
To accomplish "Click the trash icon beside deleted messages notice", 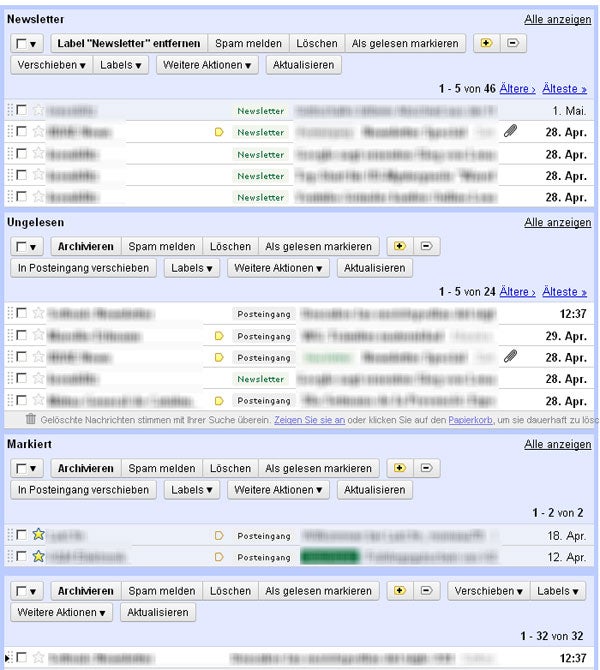I will click(30, 419).
